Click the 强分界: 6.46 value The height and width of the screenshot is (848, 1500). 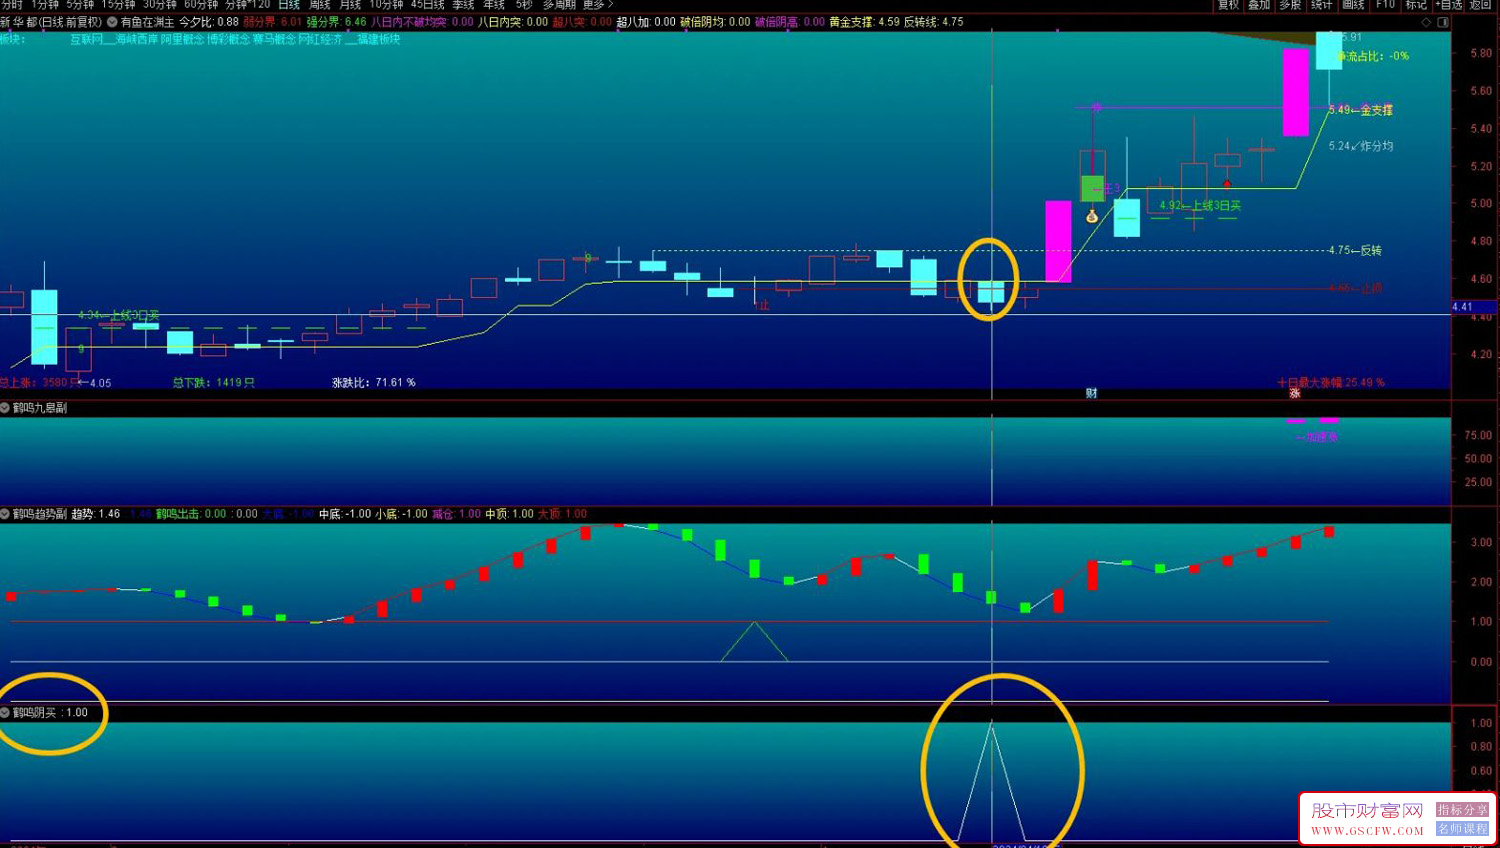pyautogui.click(x=336, y=22)
